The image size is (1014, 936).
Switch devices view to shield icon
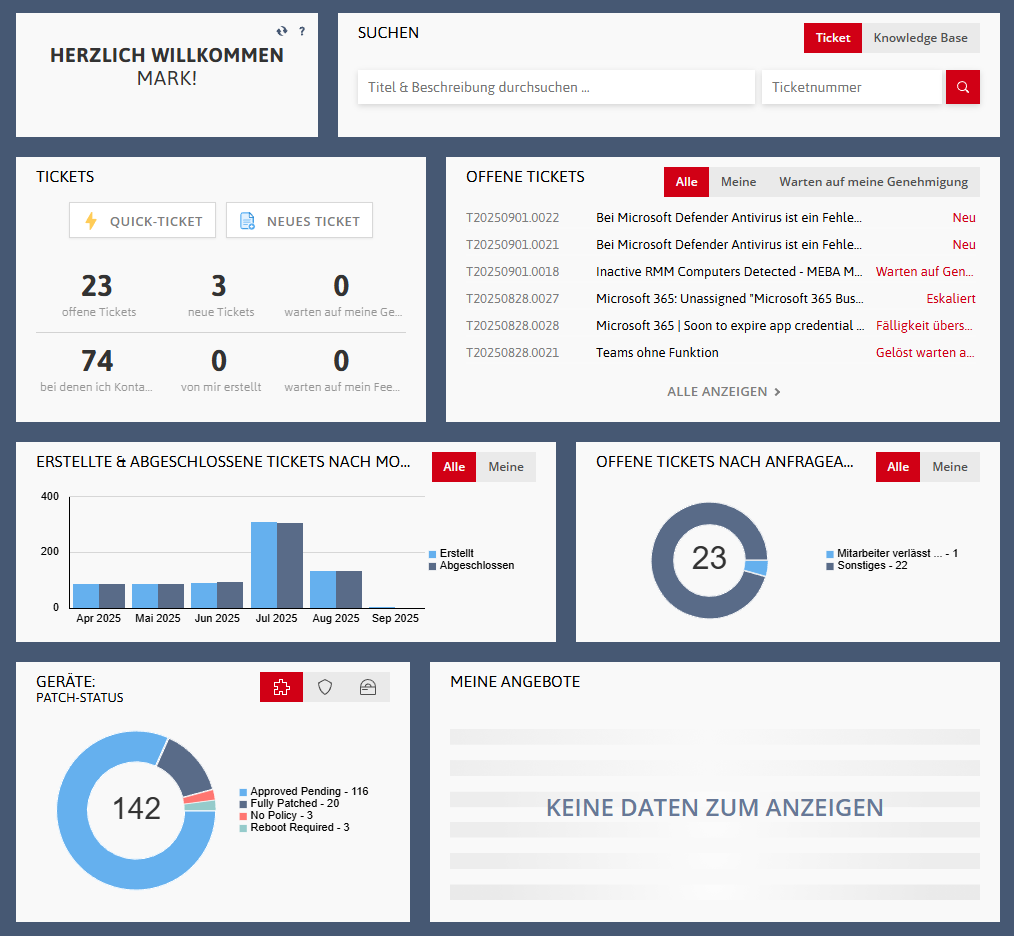(324, 687)
